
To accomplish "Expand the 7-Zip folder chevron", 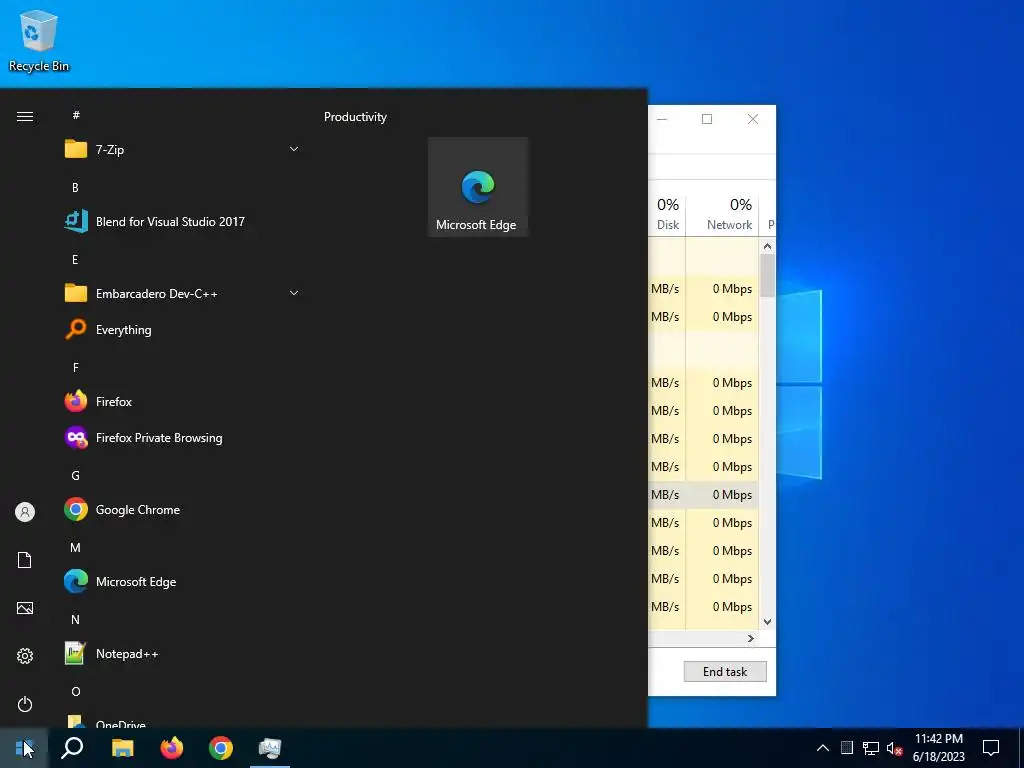I will point(294,150).
